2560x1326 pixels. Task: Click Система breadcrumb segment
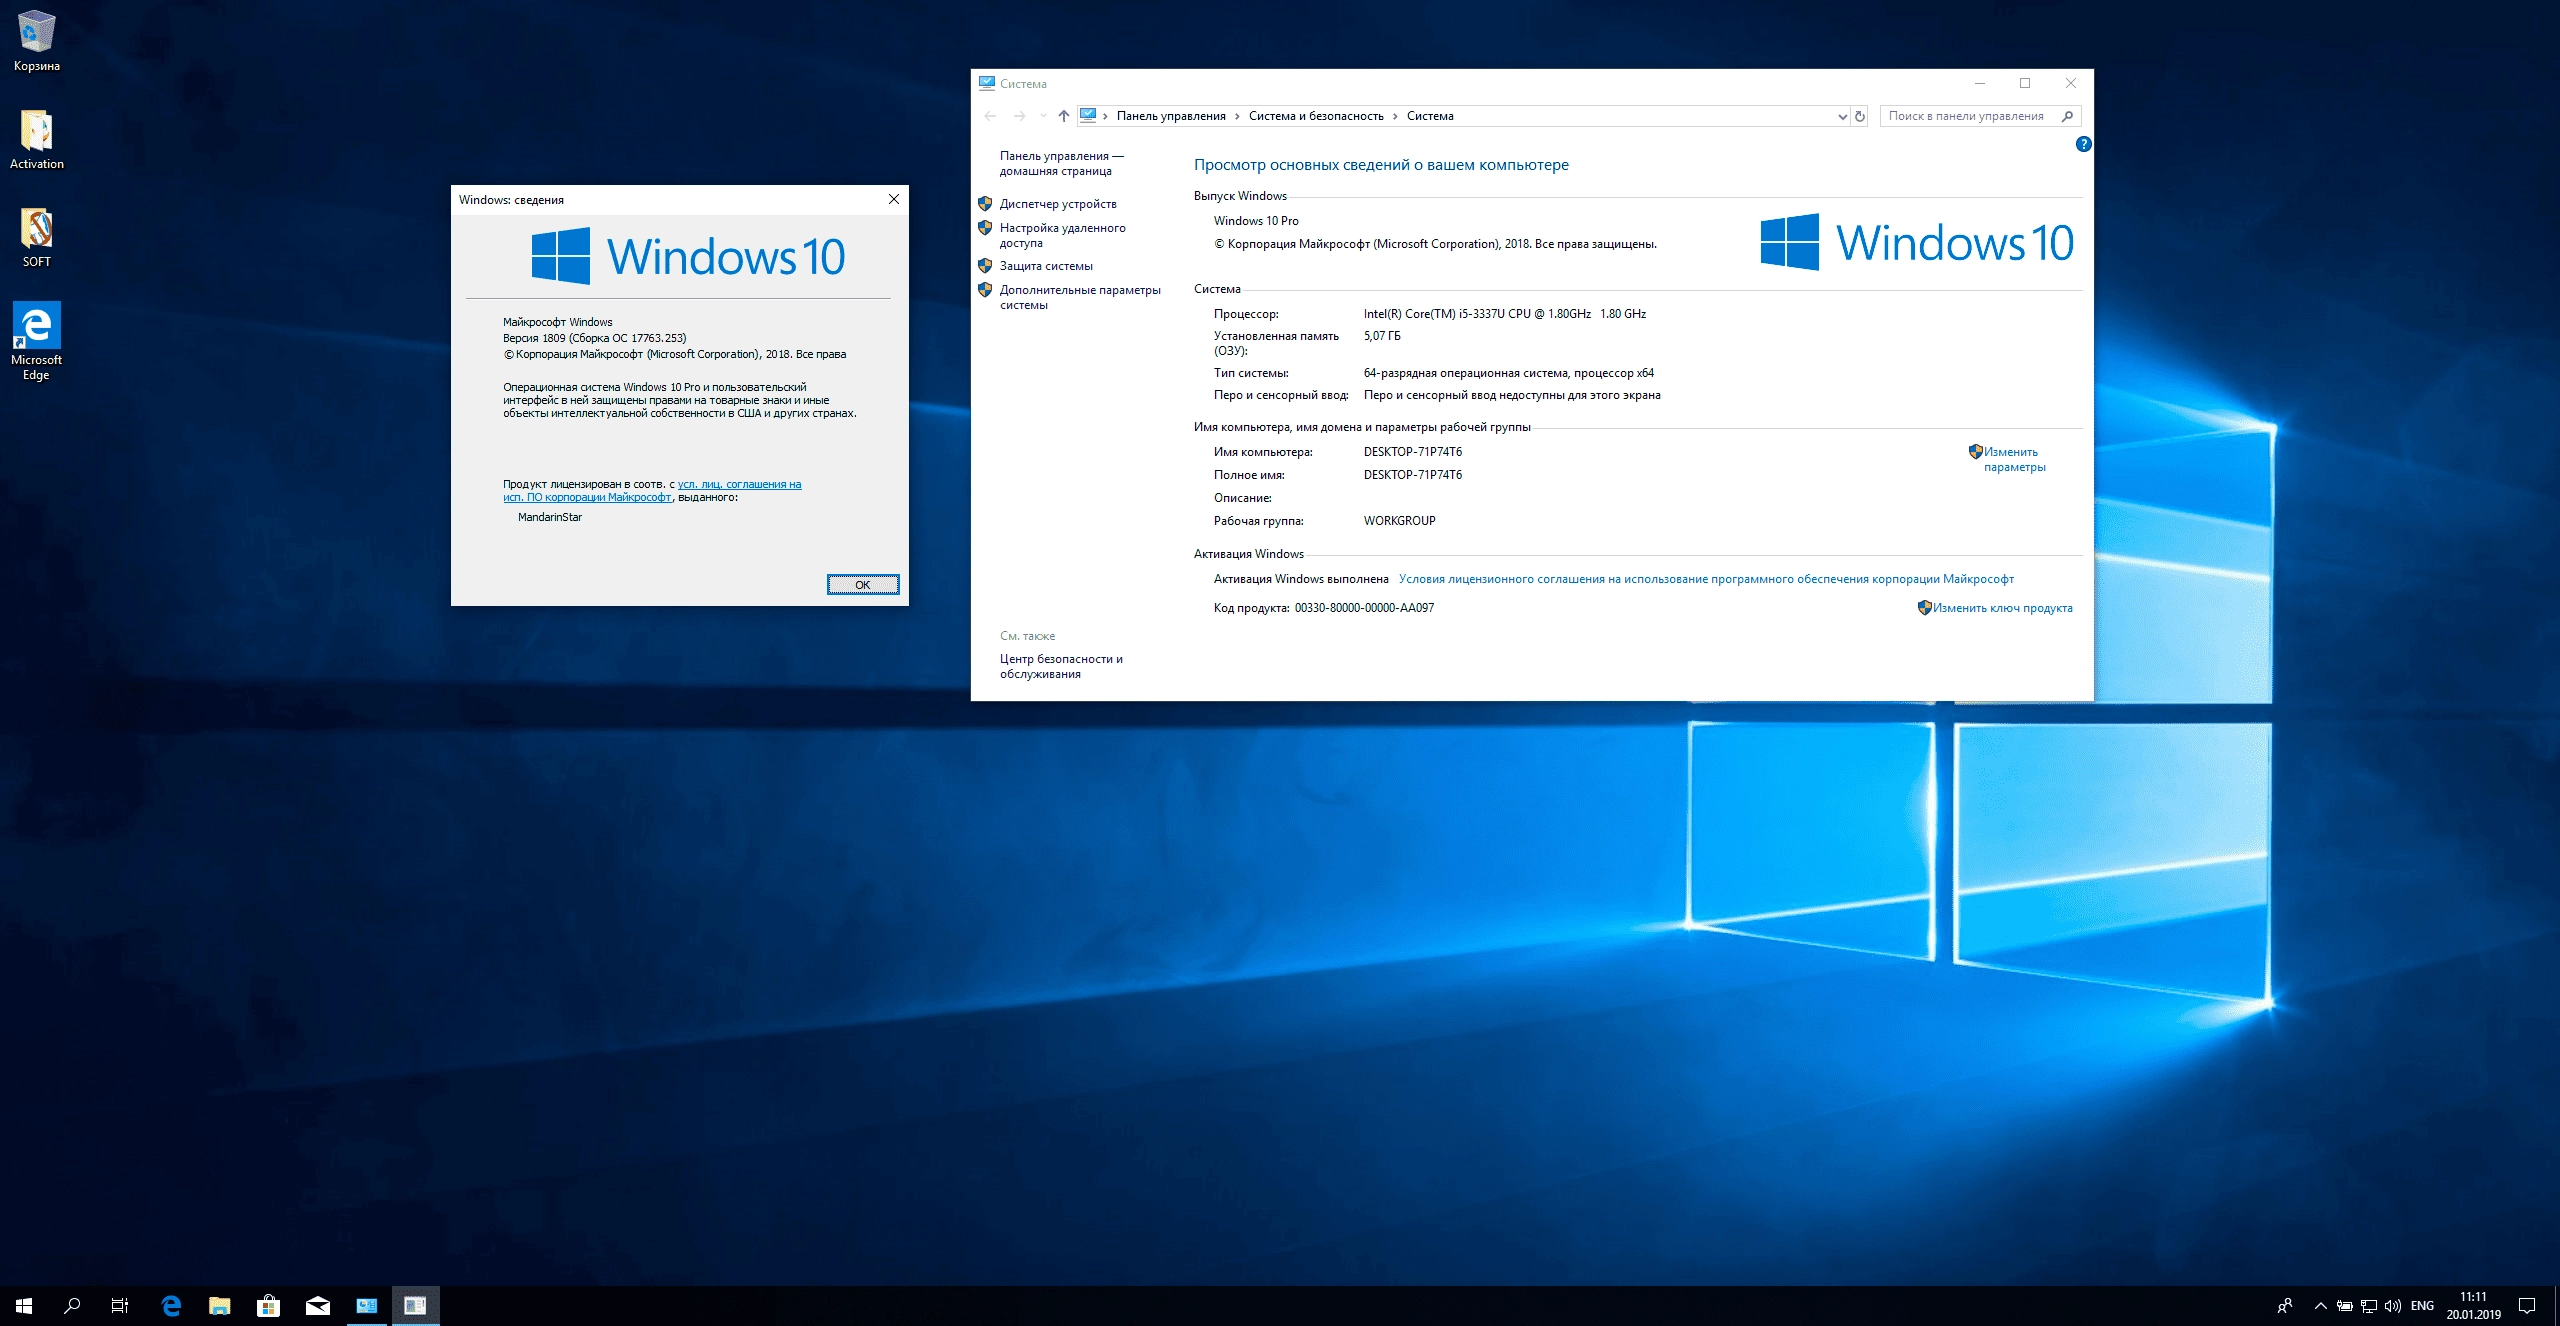click(1430, 116)
